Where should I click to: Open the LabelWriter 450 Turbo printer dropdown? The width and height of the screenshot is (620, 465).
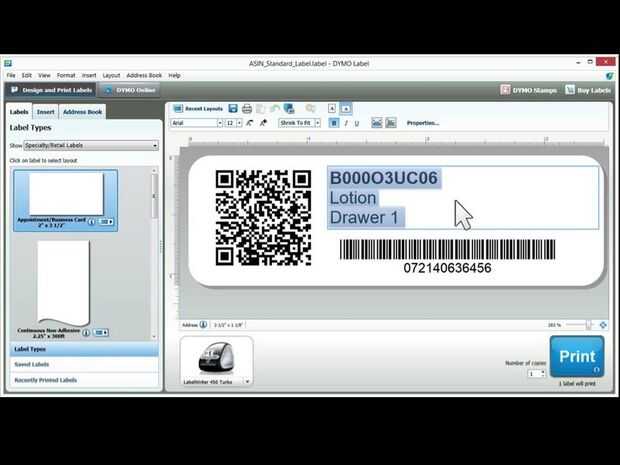(247, 382)
